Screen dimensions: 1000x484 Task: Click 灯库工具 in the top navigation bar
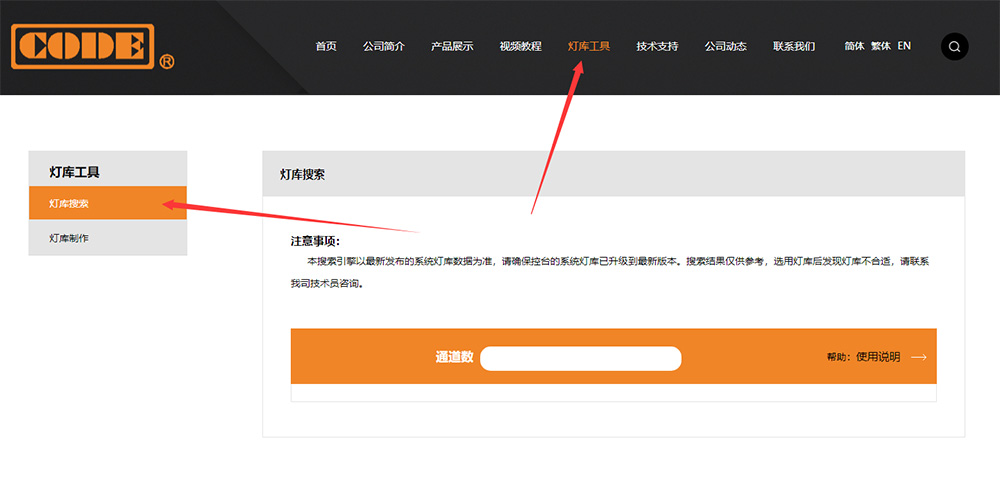589,47
